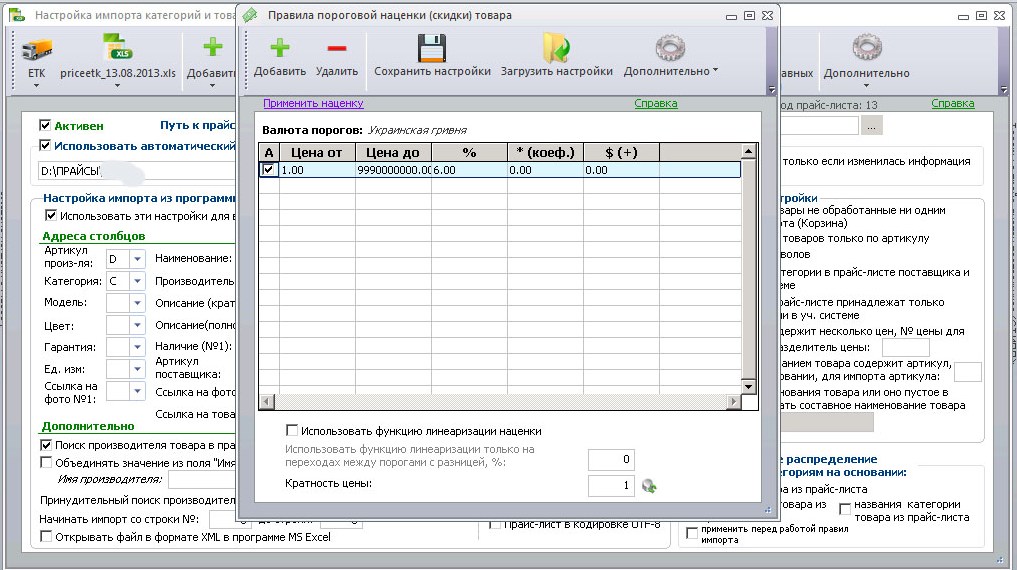Enable Открывать файл в формате XML checkbox
The height and width of the screenshot is (570, 1017).
pyautogui.click(x=46, y=536)
